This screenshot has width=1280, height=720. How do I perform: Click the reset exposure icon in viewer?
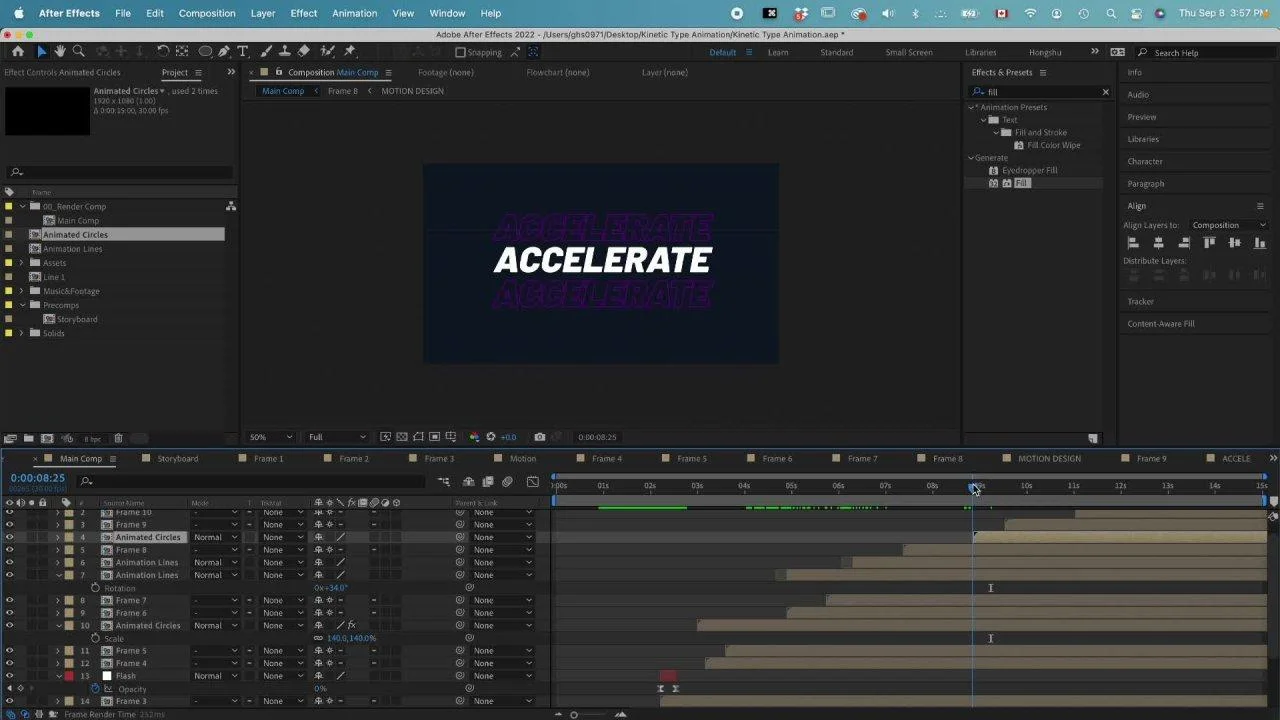pyautogui.click(x=490, y=437)
